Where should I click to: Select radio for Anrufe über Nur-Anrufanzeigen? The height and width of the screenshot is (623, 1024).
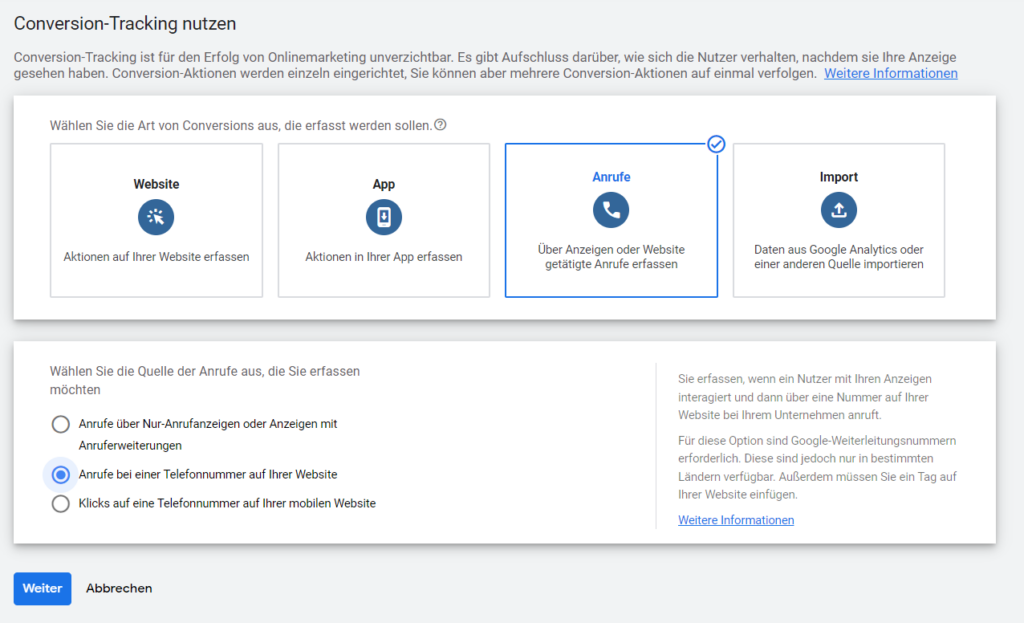(61, 424)
